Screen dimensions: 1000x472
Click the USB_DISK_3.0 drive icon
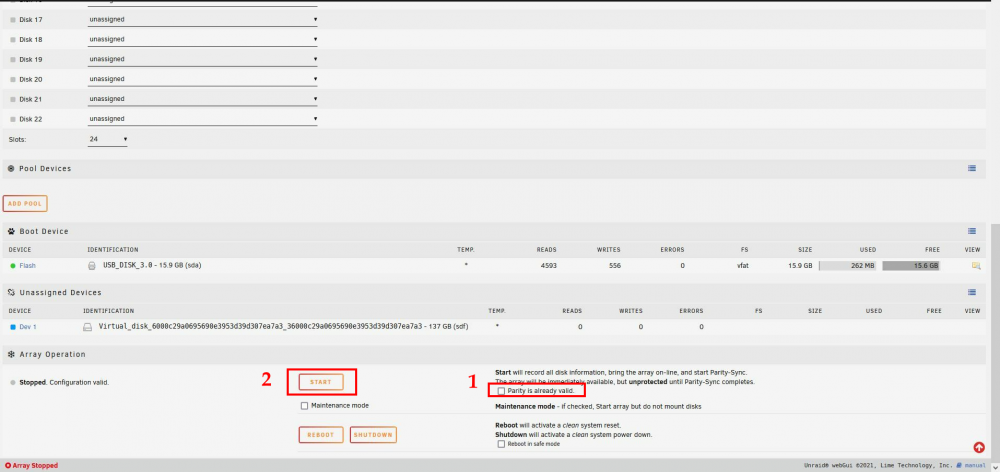pyautogui.click(x=92, y=265)
